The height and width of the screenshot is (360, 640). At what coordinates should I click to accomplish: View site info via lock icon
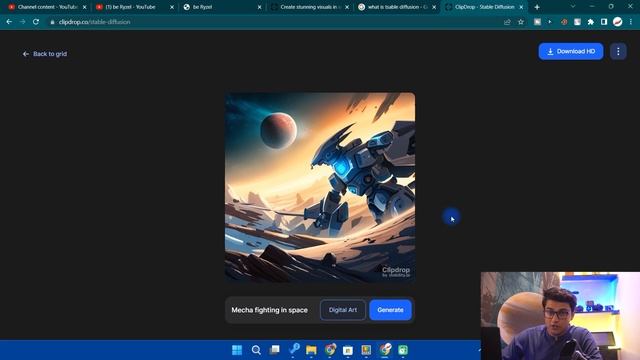(x=52, y=22)
